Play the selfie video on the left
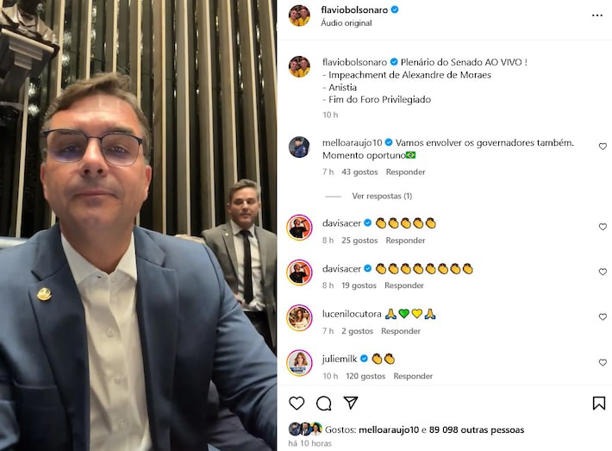The width and height of the screenshot is (612, 451). [138, 226]
